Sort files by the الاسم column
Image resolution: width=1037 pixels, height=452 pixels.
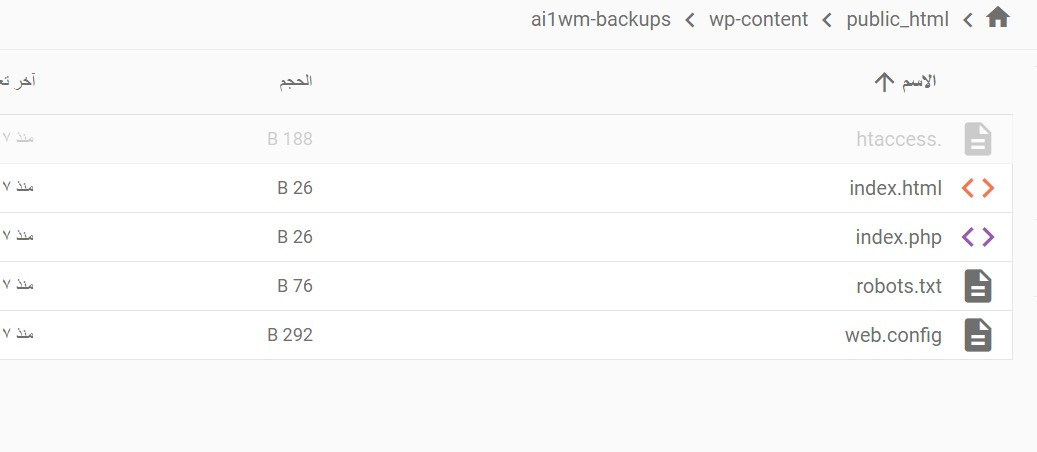click(x=919, y=82)
